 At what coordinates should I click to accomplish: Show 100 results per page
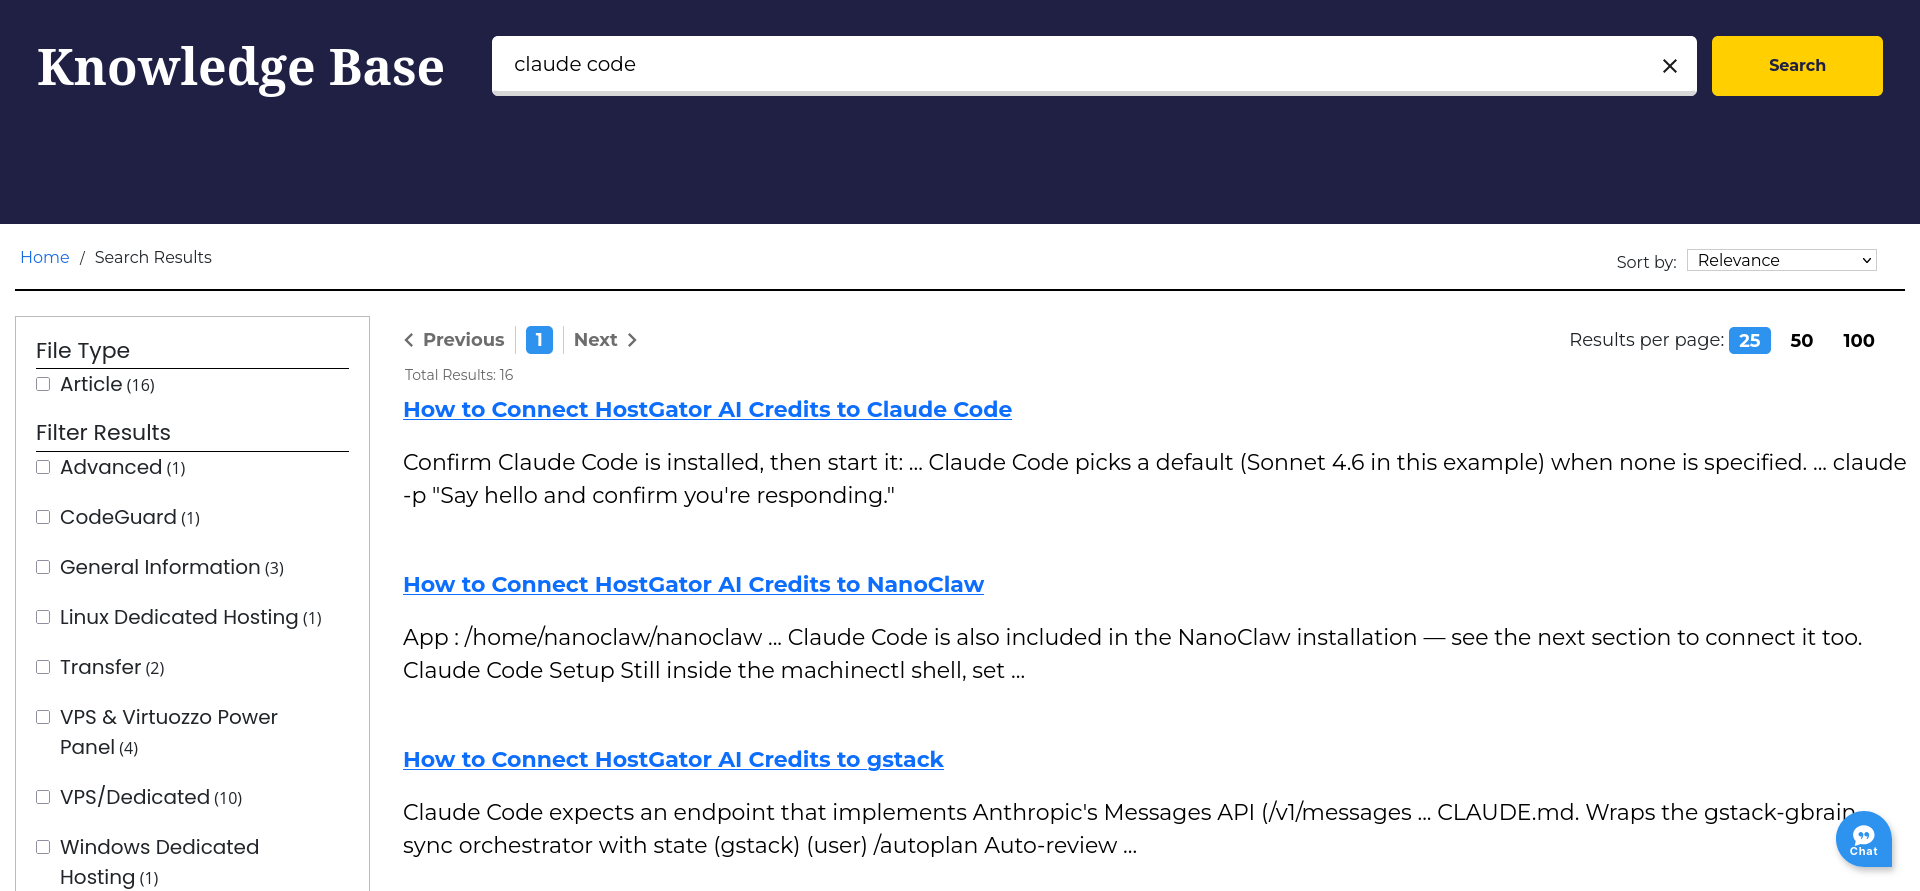click(x=1858, y=340)
